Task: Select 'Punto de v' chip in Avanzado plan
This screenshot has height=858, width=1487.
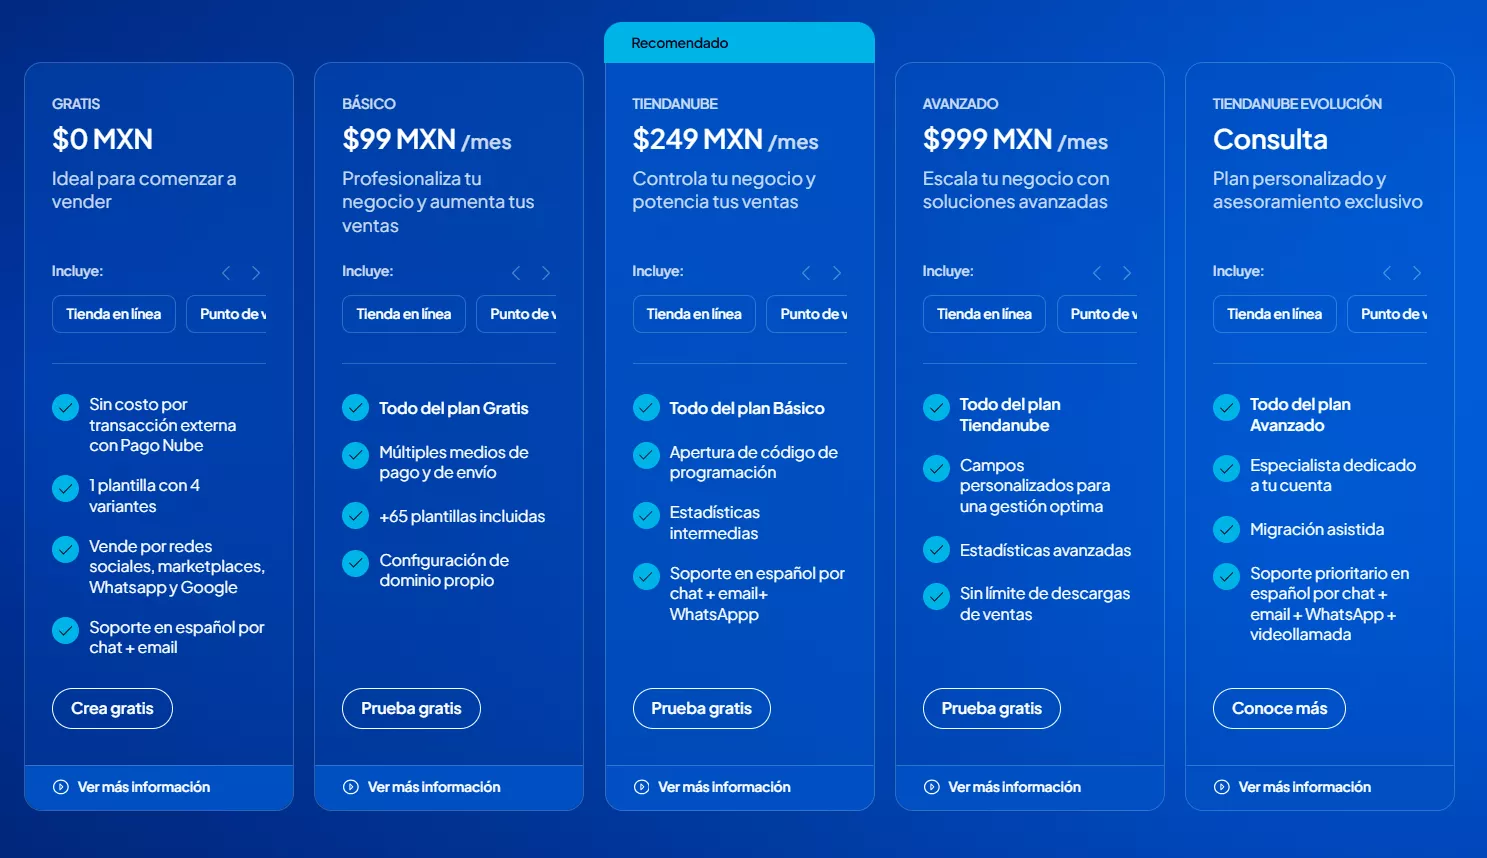Action: point(1097,314)
